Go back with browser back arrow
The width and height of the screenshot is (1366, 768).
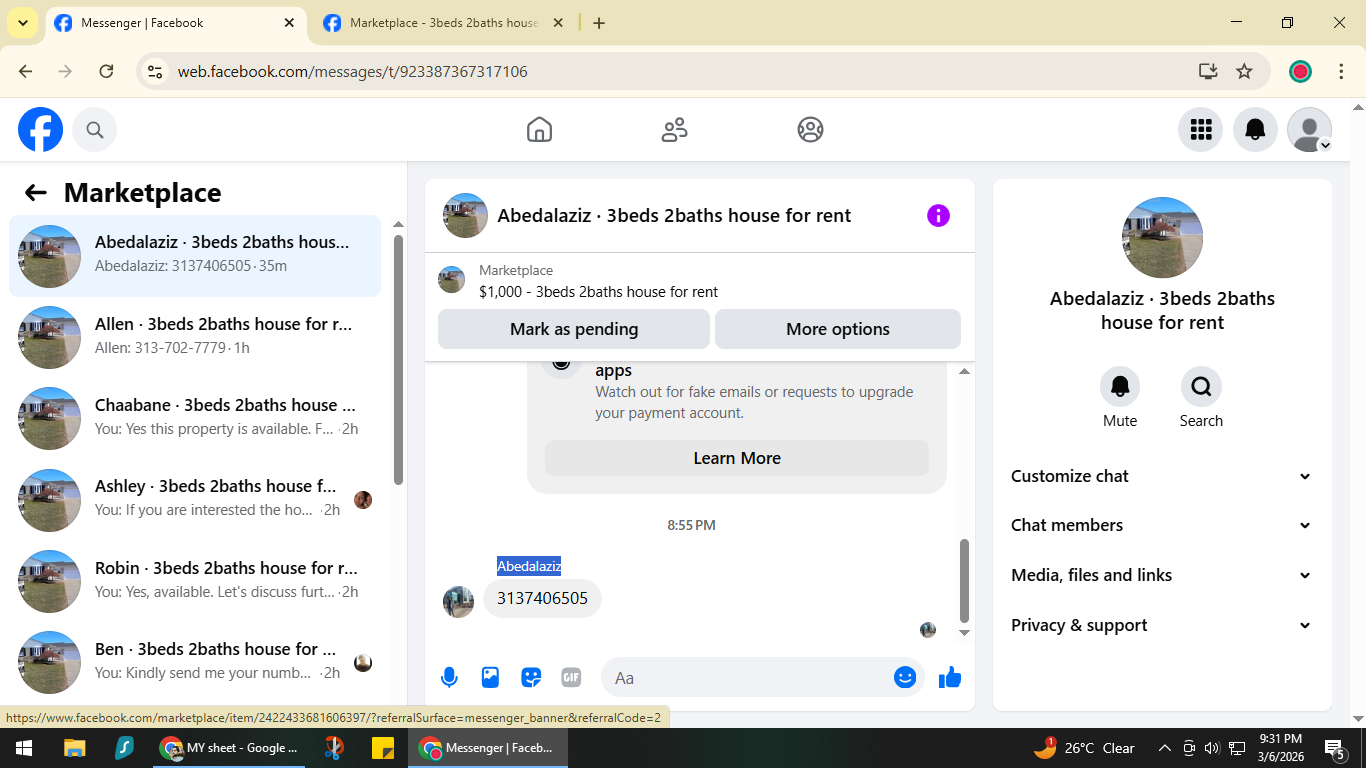coord(25,71)
